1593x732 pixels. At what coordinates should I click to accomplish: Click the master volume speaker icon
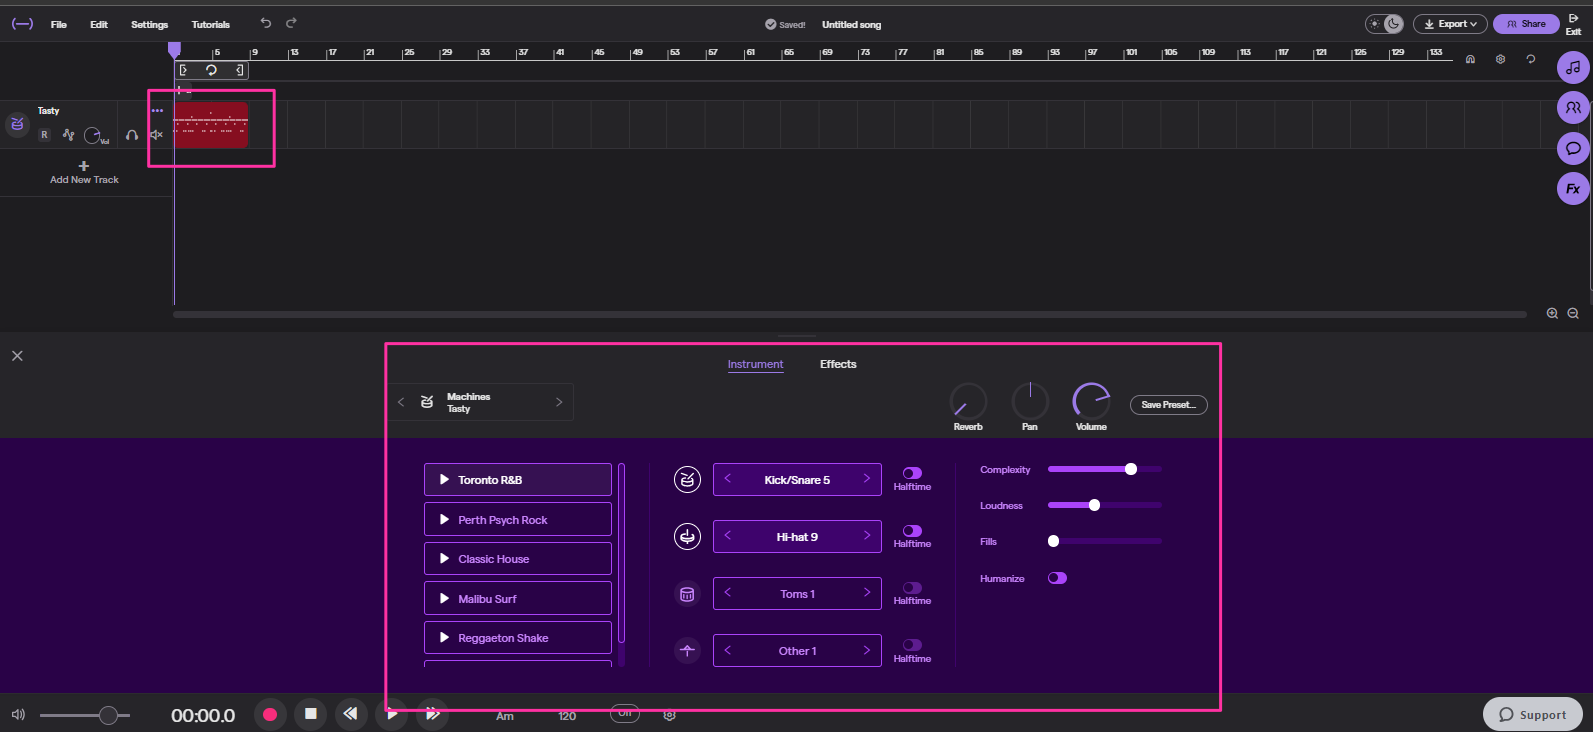point(17,714)
